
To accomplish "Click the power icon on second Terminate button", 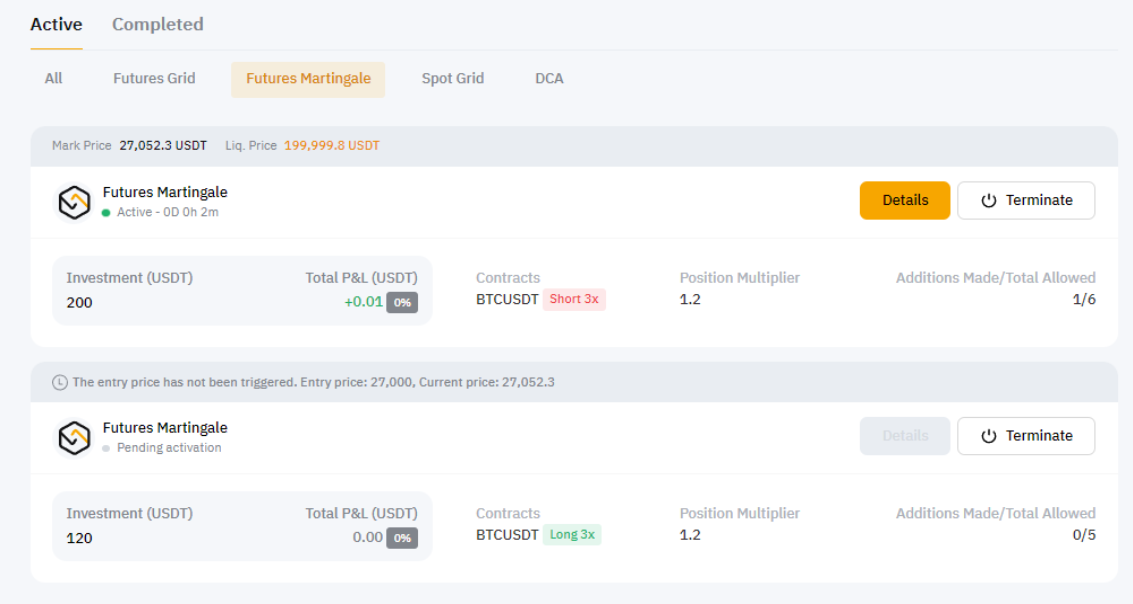I will pyautogui.click(x=989, y=436).
